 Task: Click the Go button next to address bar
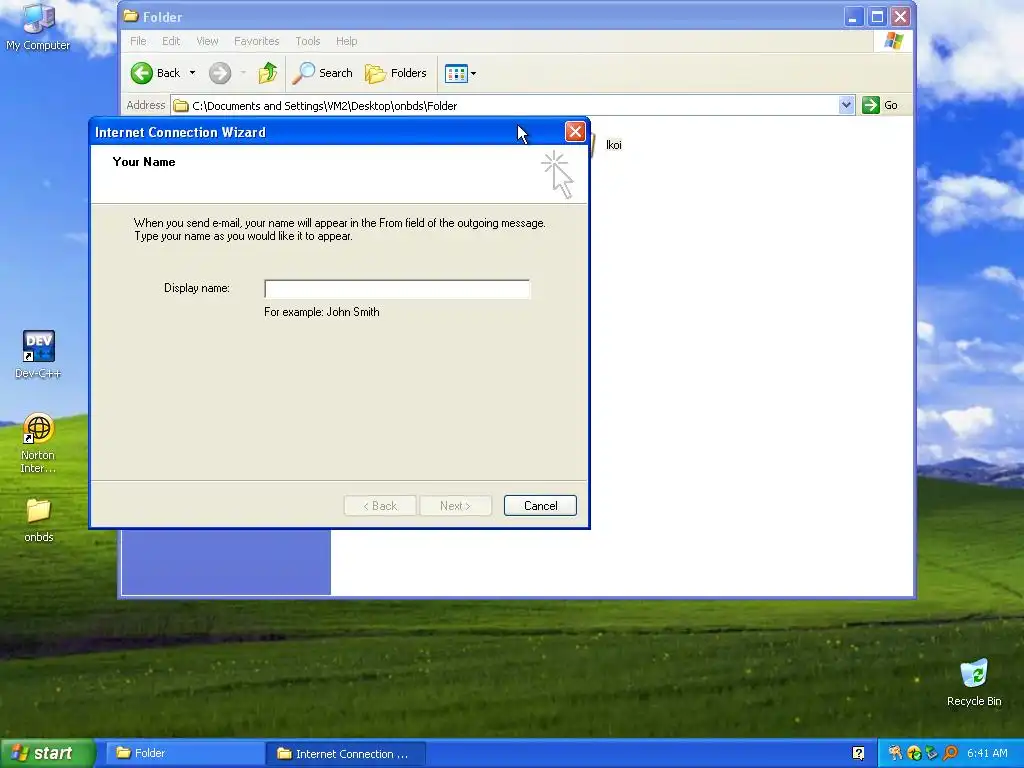880,105
